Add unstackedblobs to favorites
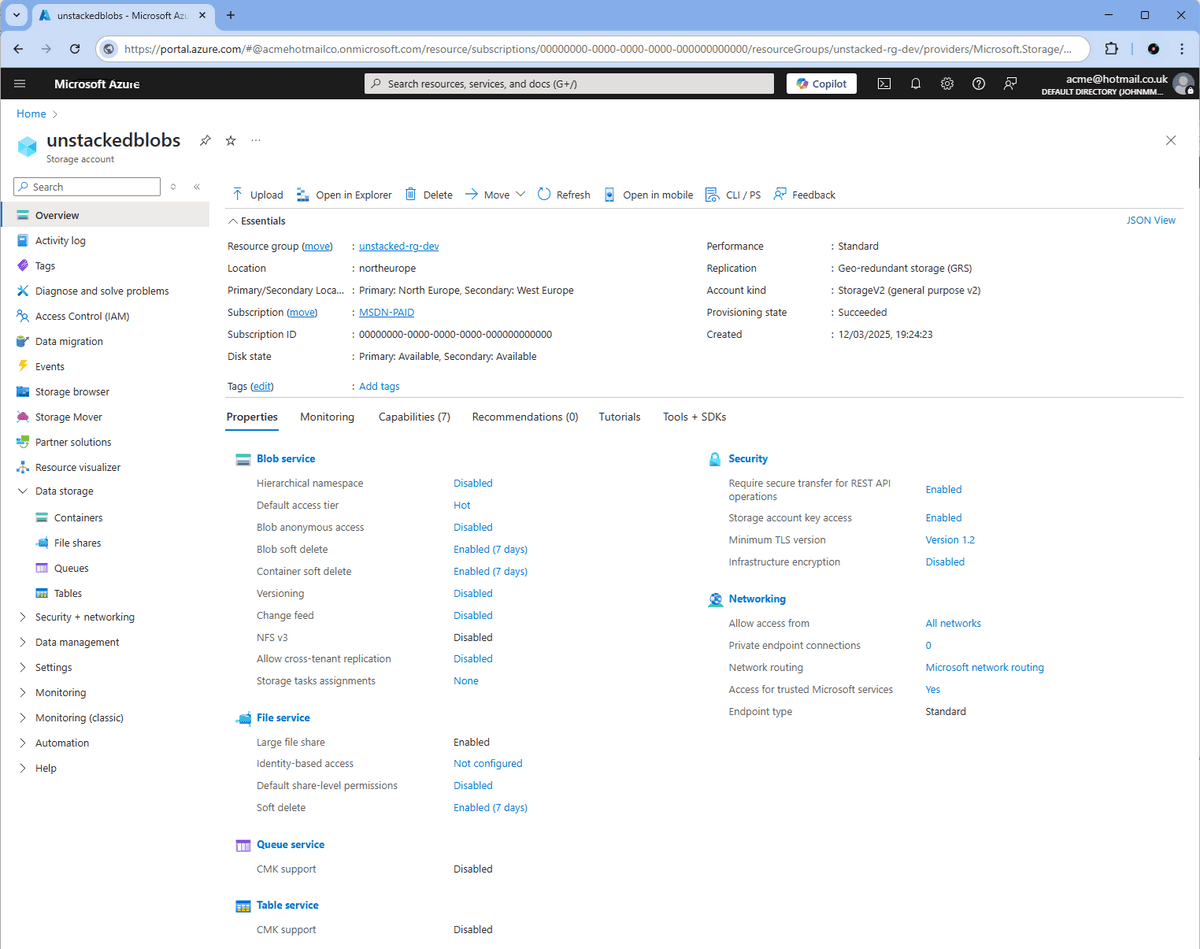Viewport: 1200px width, 949px height. 230,141
